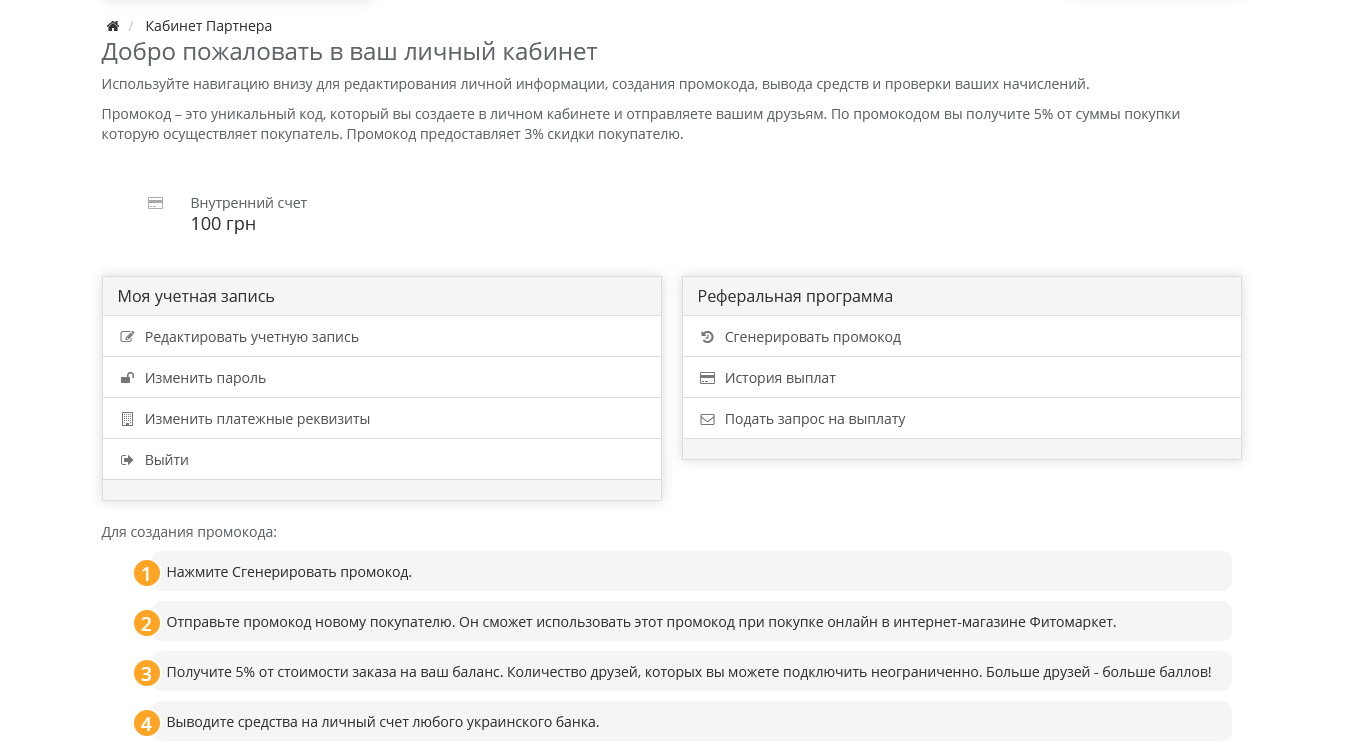
Task: Click the Моя учетная запись panel header
Action: (x=382, y=296)
